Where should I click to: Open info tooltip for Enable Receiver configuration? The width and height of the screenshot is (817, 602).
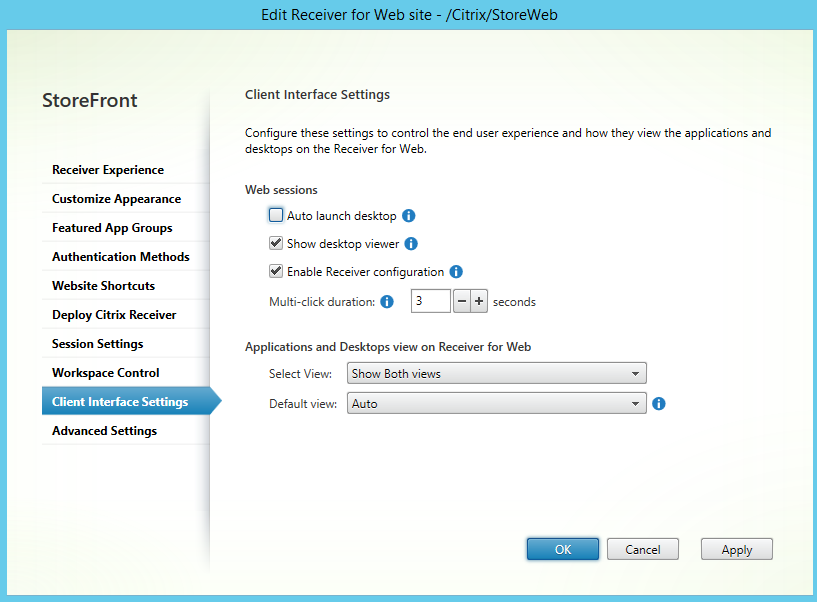pos(456,272)
